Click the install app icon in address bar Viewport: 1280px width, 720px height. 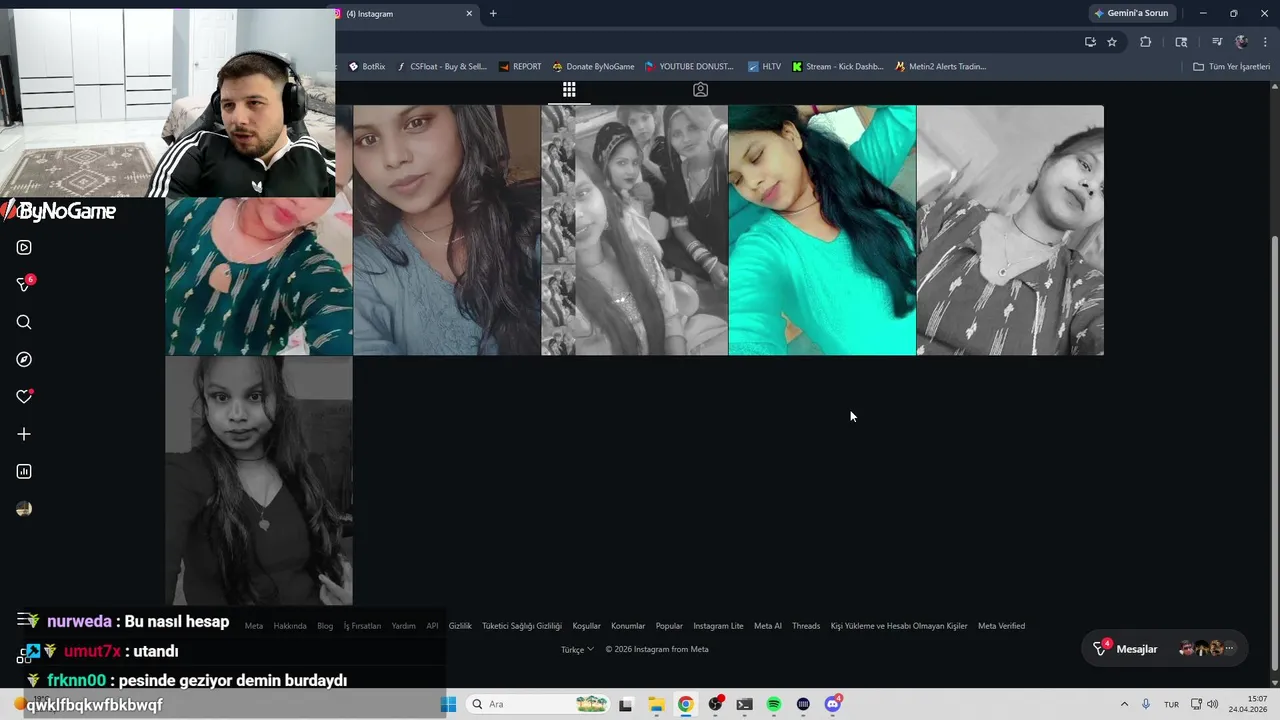[1090, 42]
